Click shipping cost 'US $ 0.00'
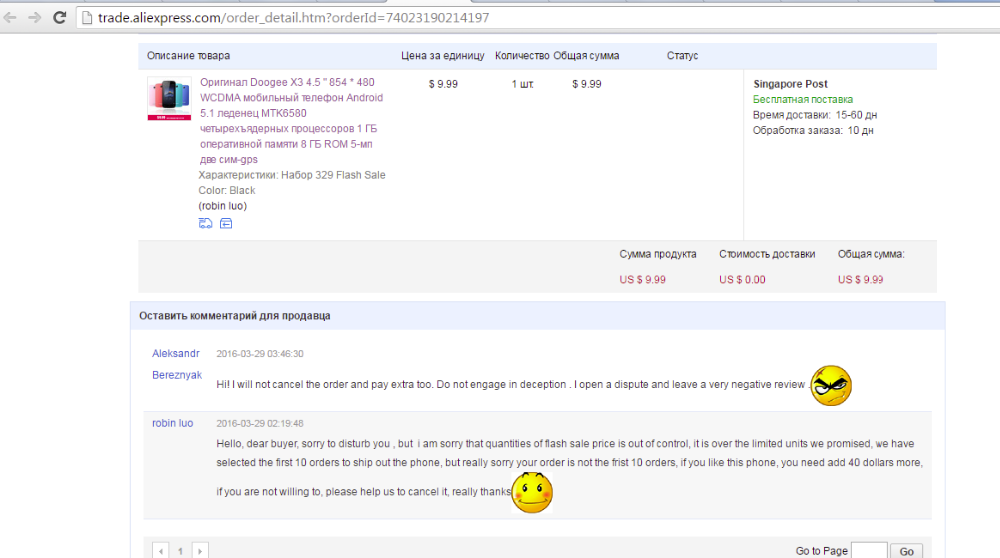Viewport: 1000px width, 558px height. pyautogui.click(x=742, y=280)
